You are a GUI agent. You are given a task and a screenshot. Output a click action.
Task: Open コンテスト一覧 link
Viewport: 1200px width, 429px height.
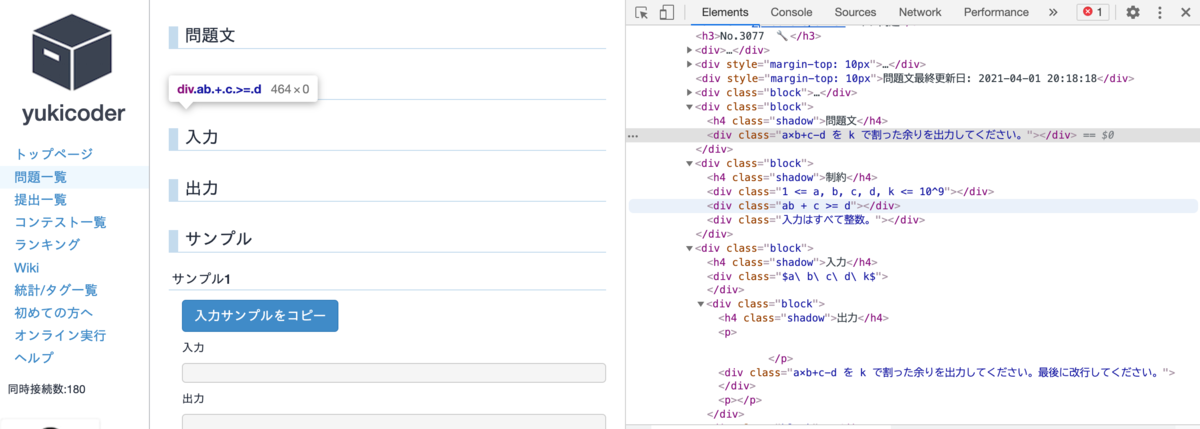click(x=60, y=222)
